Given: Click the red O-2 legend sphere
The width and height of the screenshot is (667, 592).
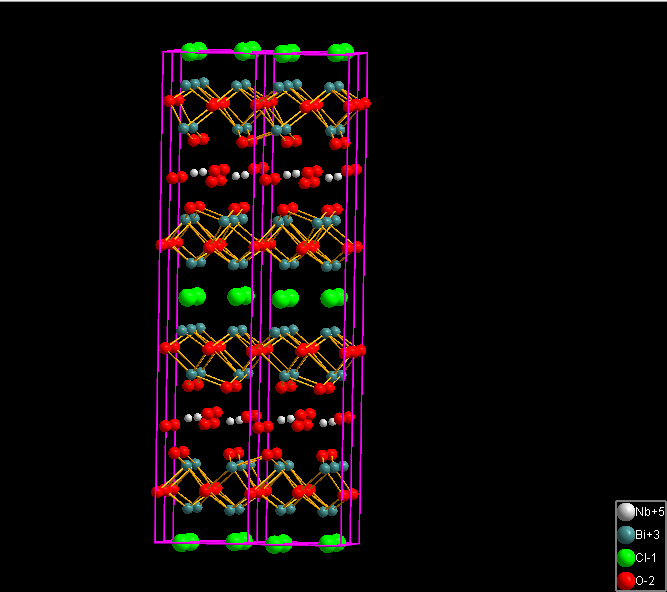Looking at the screenshot, I should 626,581.
